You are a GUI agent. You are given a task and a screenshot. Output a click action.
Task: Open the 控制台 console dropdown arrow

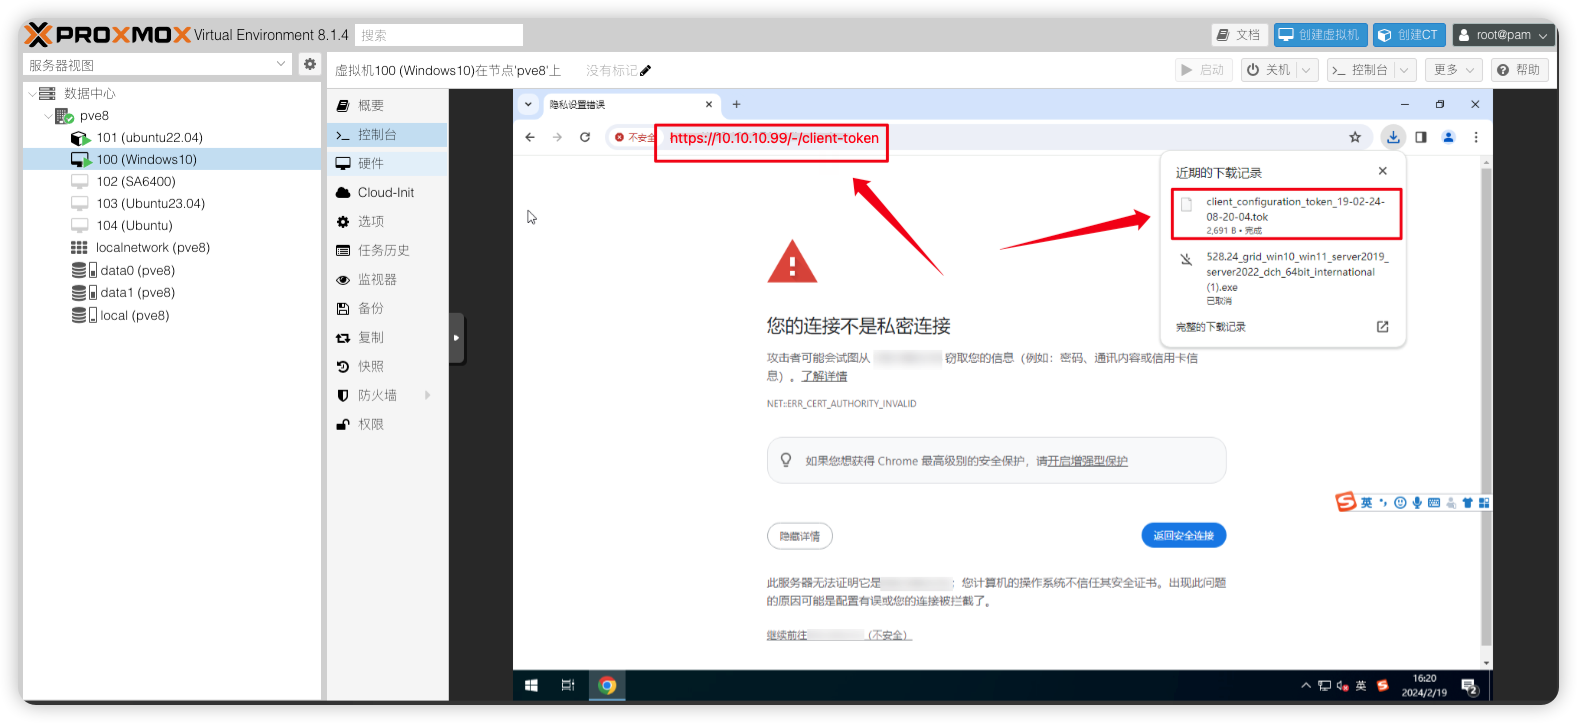[x=1404, y=70]
